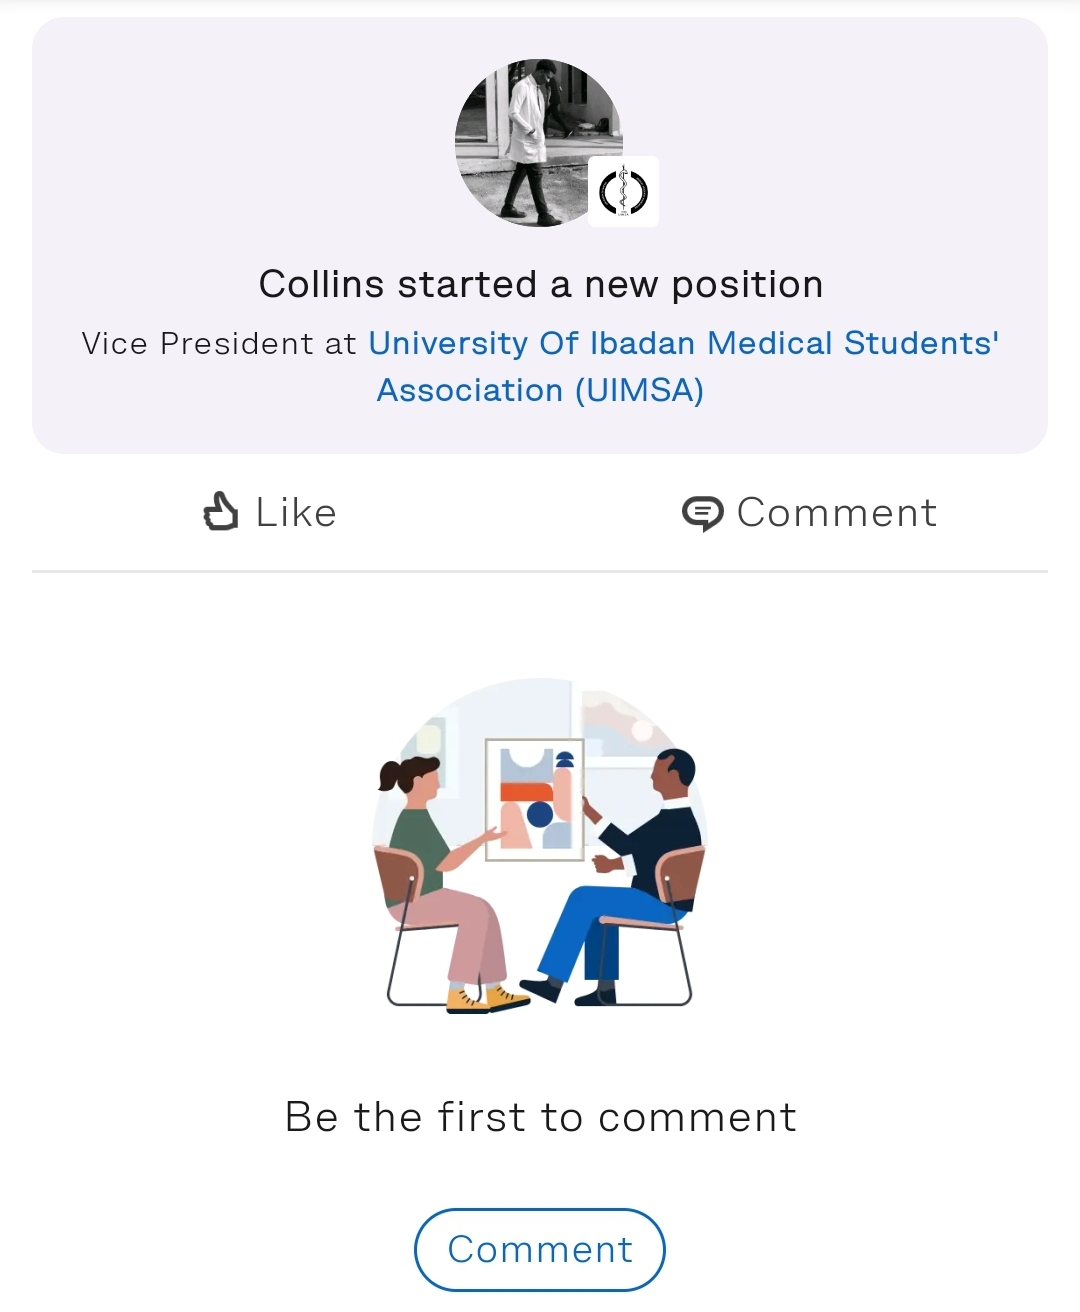This screenshot has width=1080, height=1312.
Task: Click the blue circle inside the artwork
Action: (x=540, y=814)
